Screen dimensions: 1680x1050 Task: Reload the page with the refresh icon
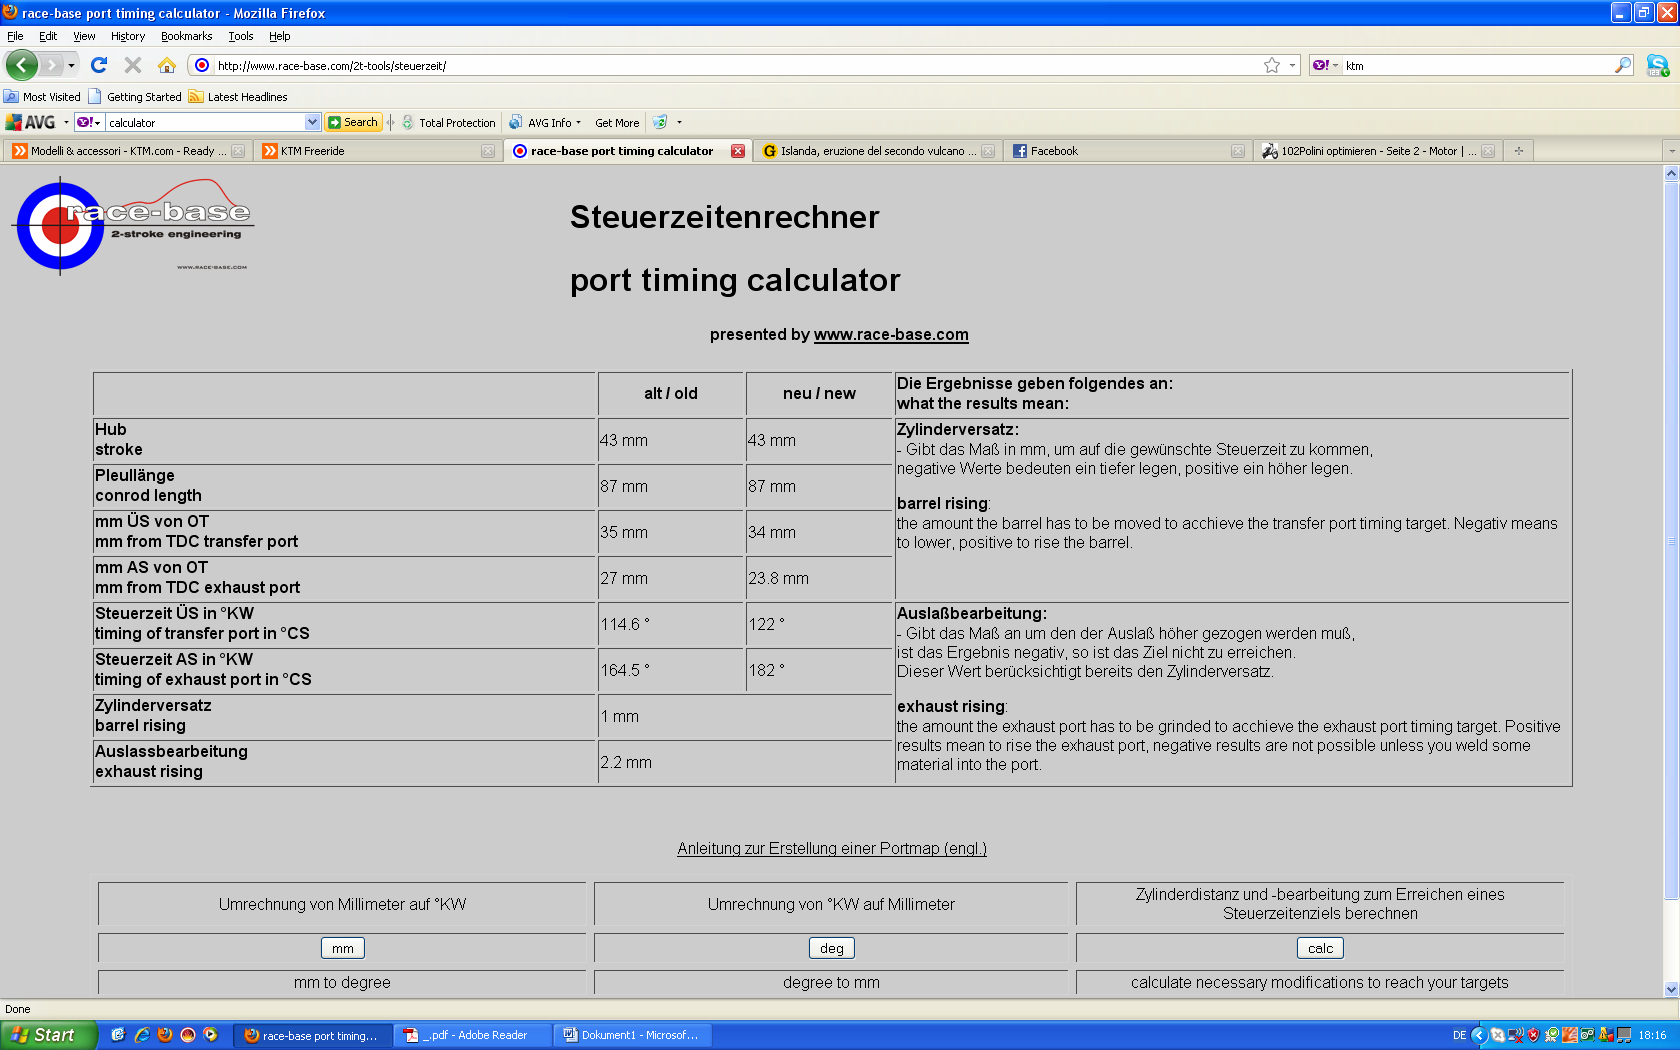point(99,65)
